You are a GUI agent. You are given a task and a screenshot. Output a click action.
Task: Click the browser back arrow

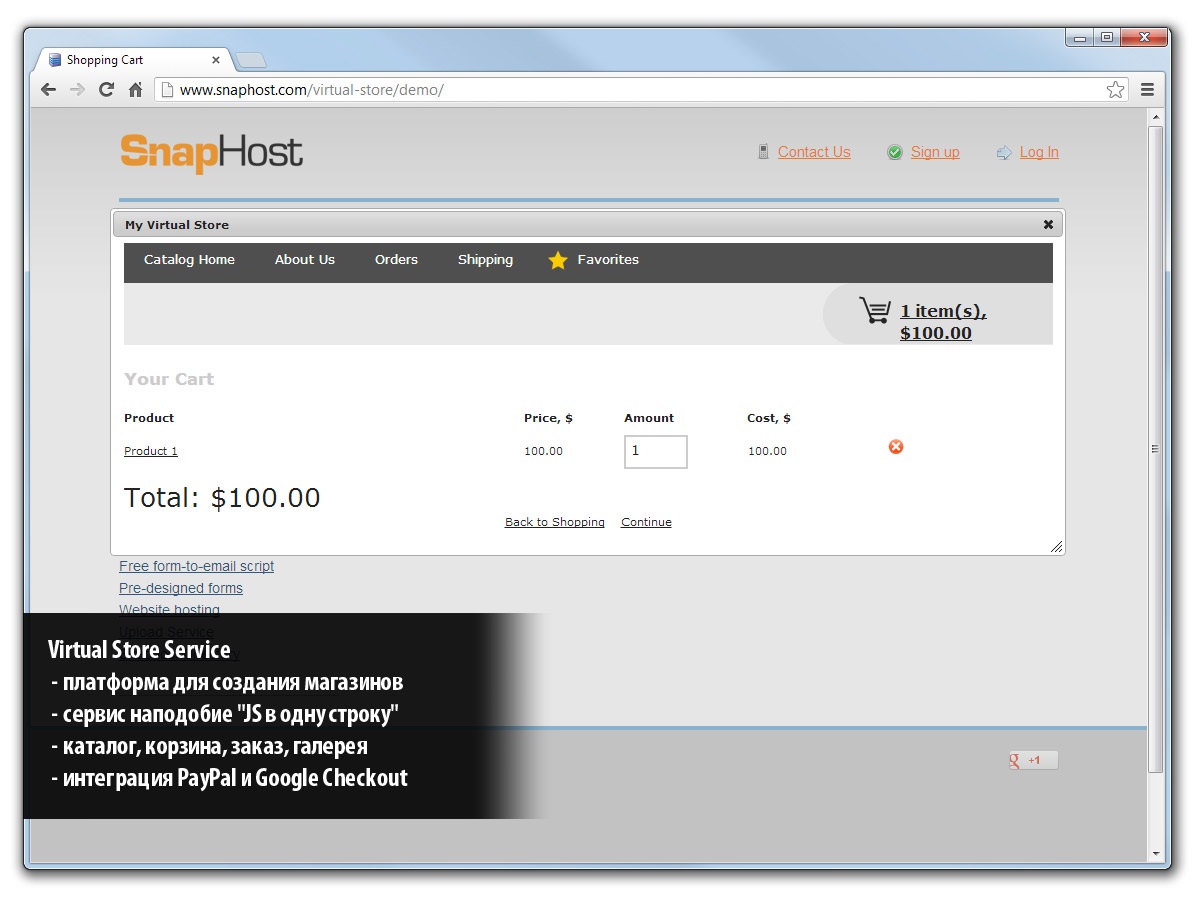tap(48, 90)
